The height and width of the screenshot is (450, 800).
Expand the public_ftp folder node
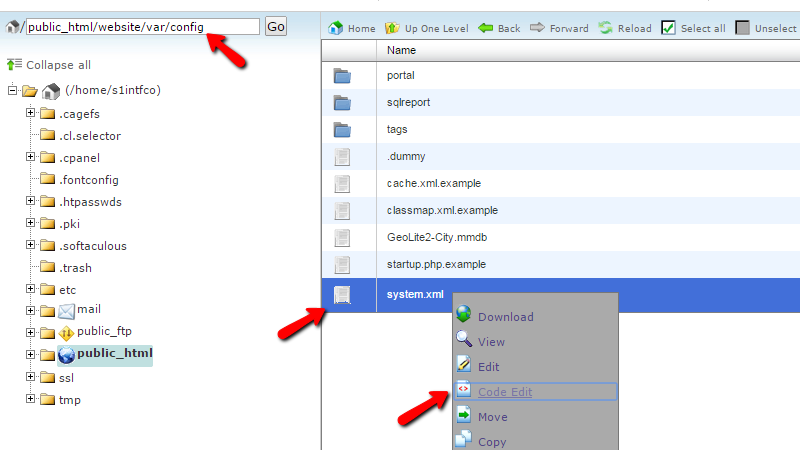pos(31,332)
